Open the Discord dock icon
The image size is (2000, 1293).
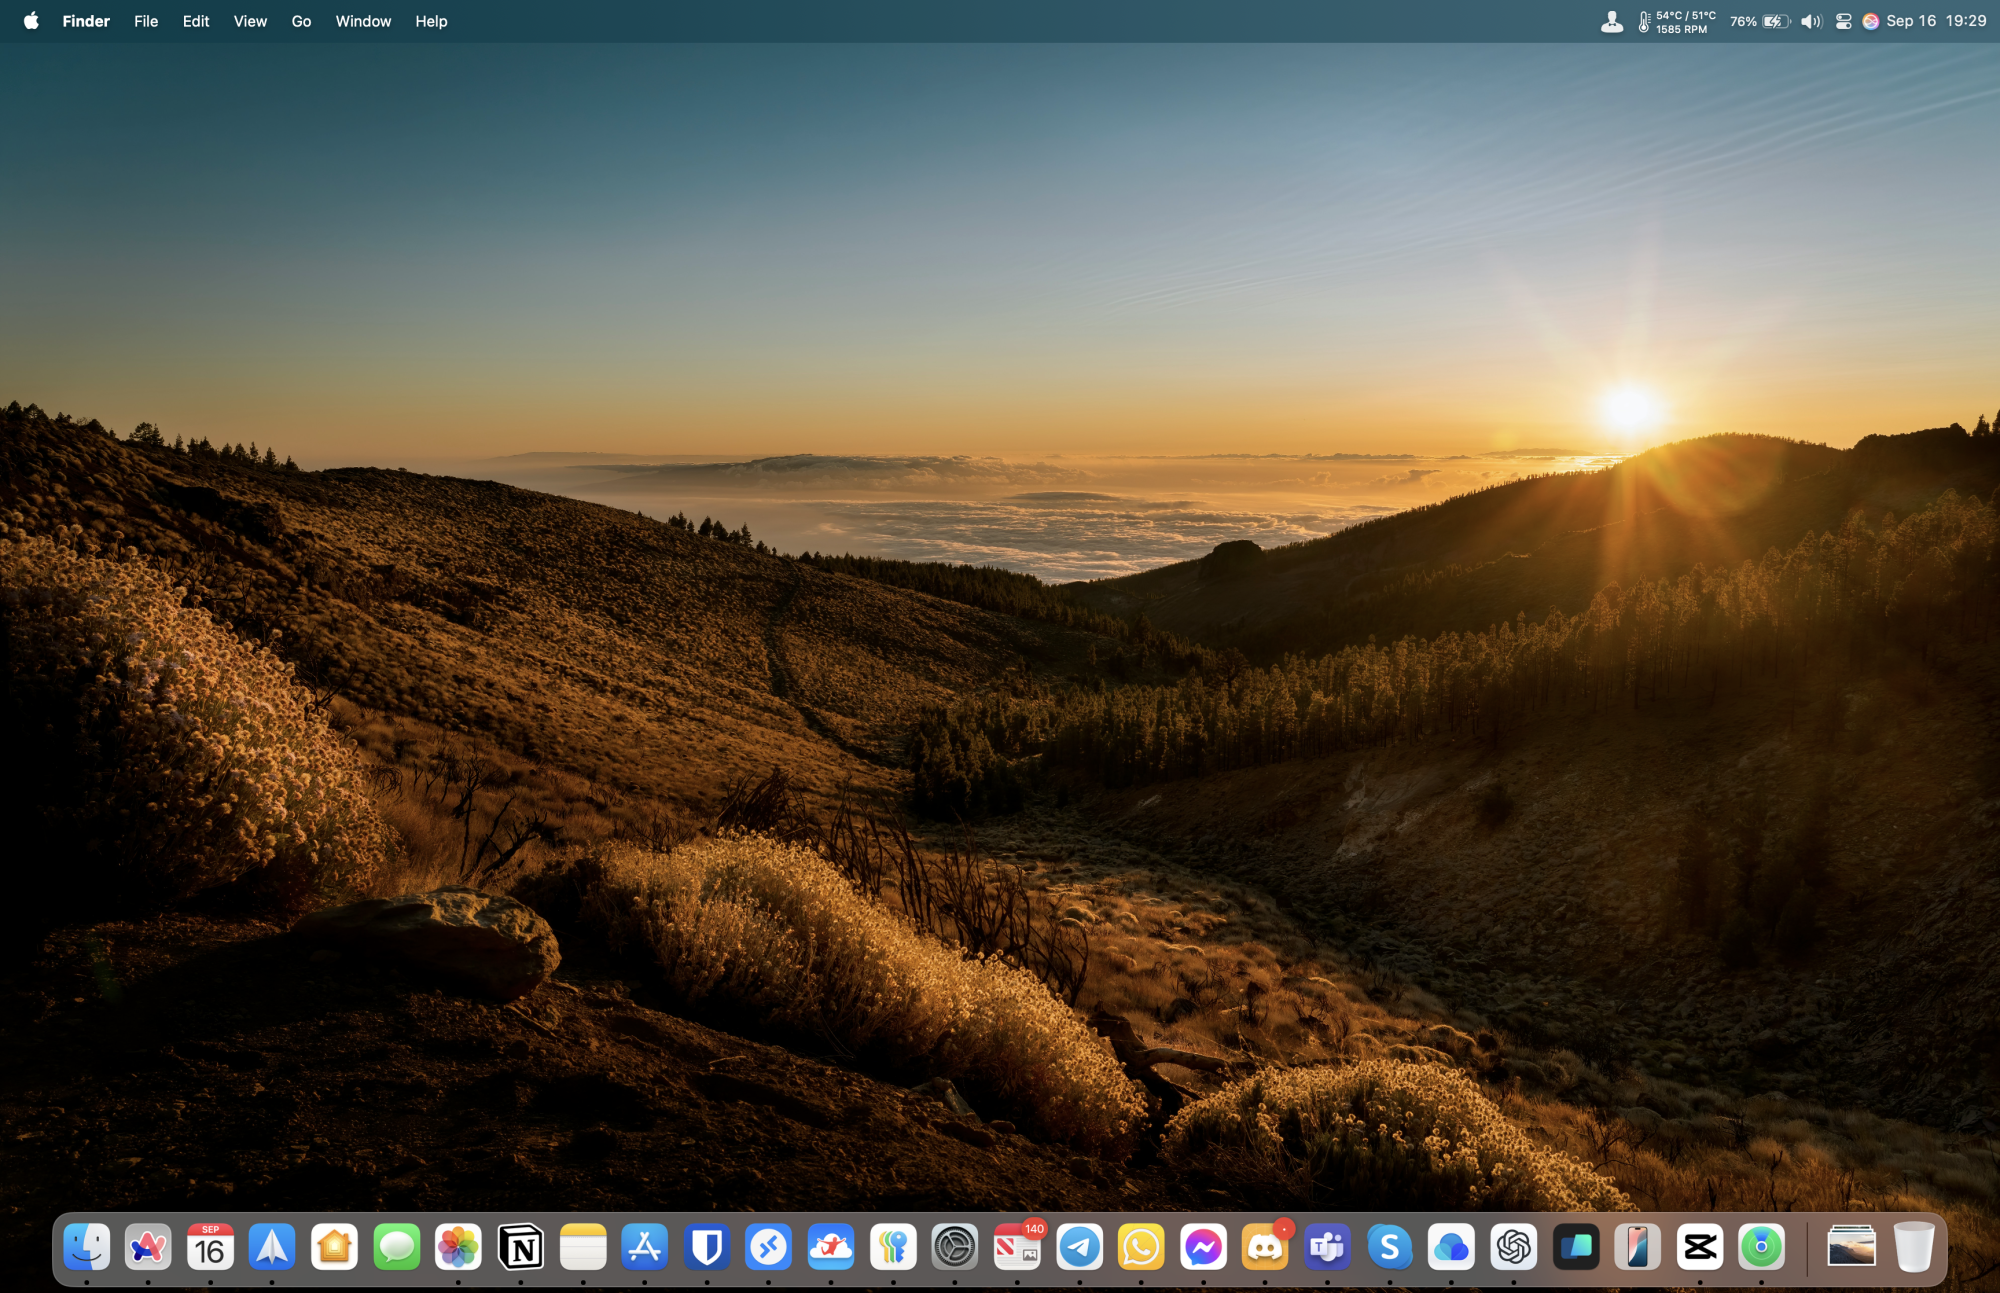(1265, 1247)
